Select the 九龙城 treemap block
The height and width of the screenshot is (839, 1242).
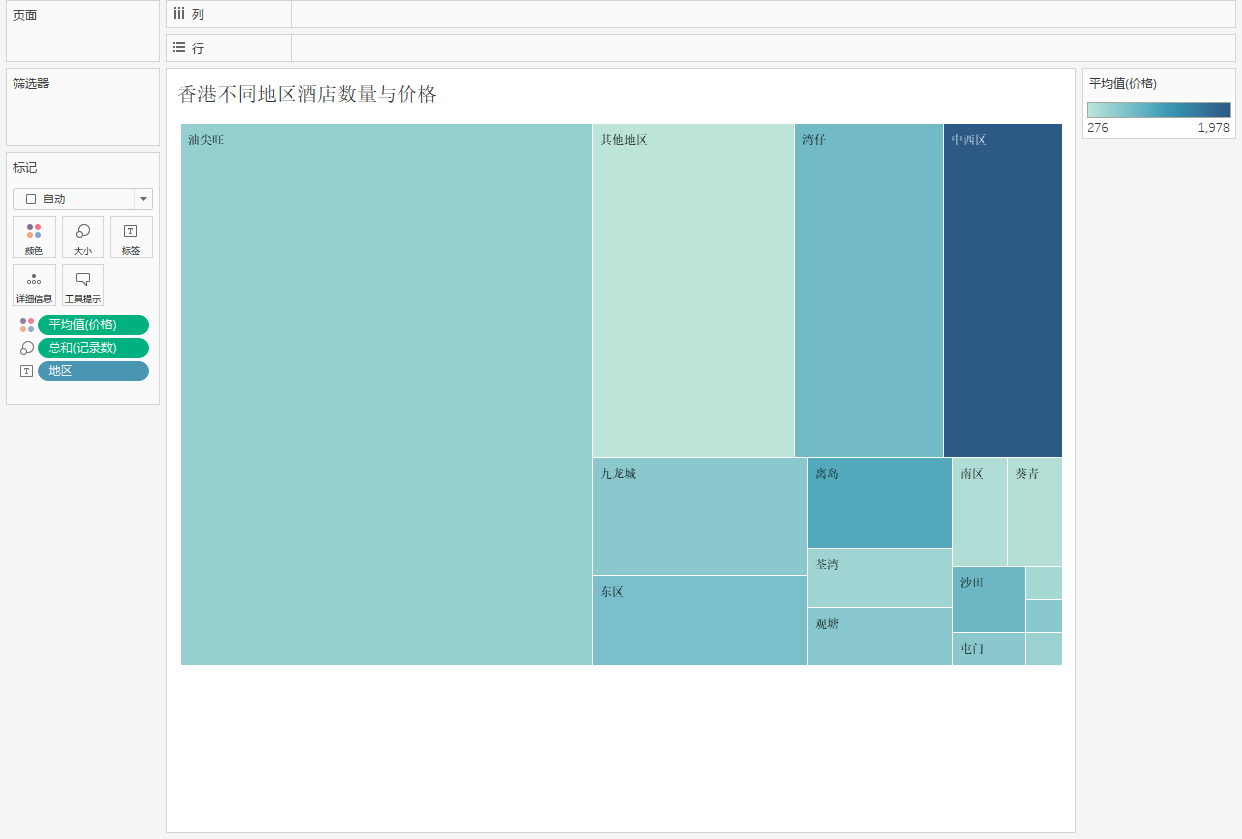tap(700, 516)
